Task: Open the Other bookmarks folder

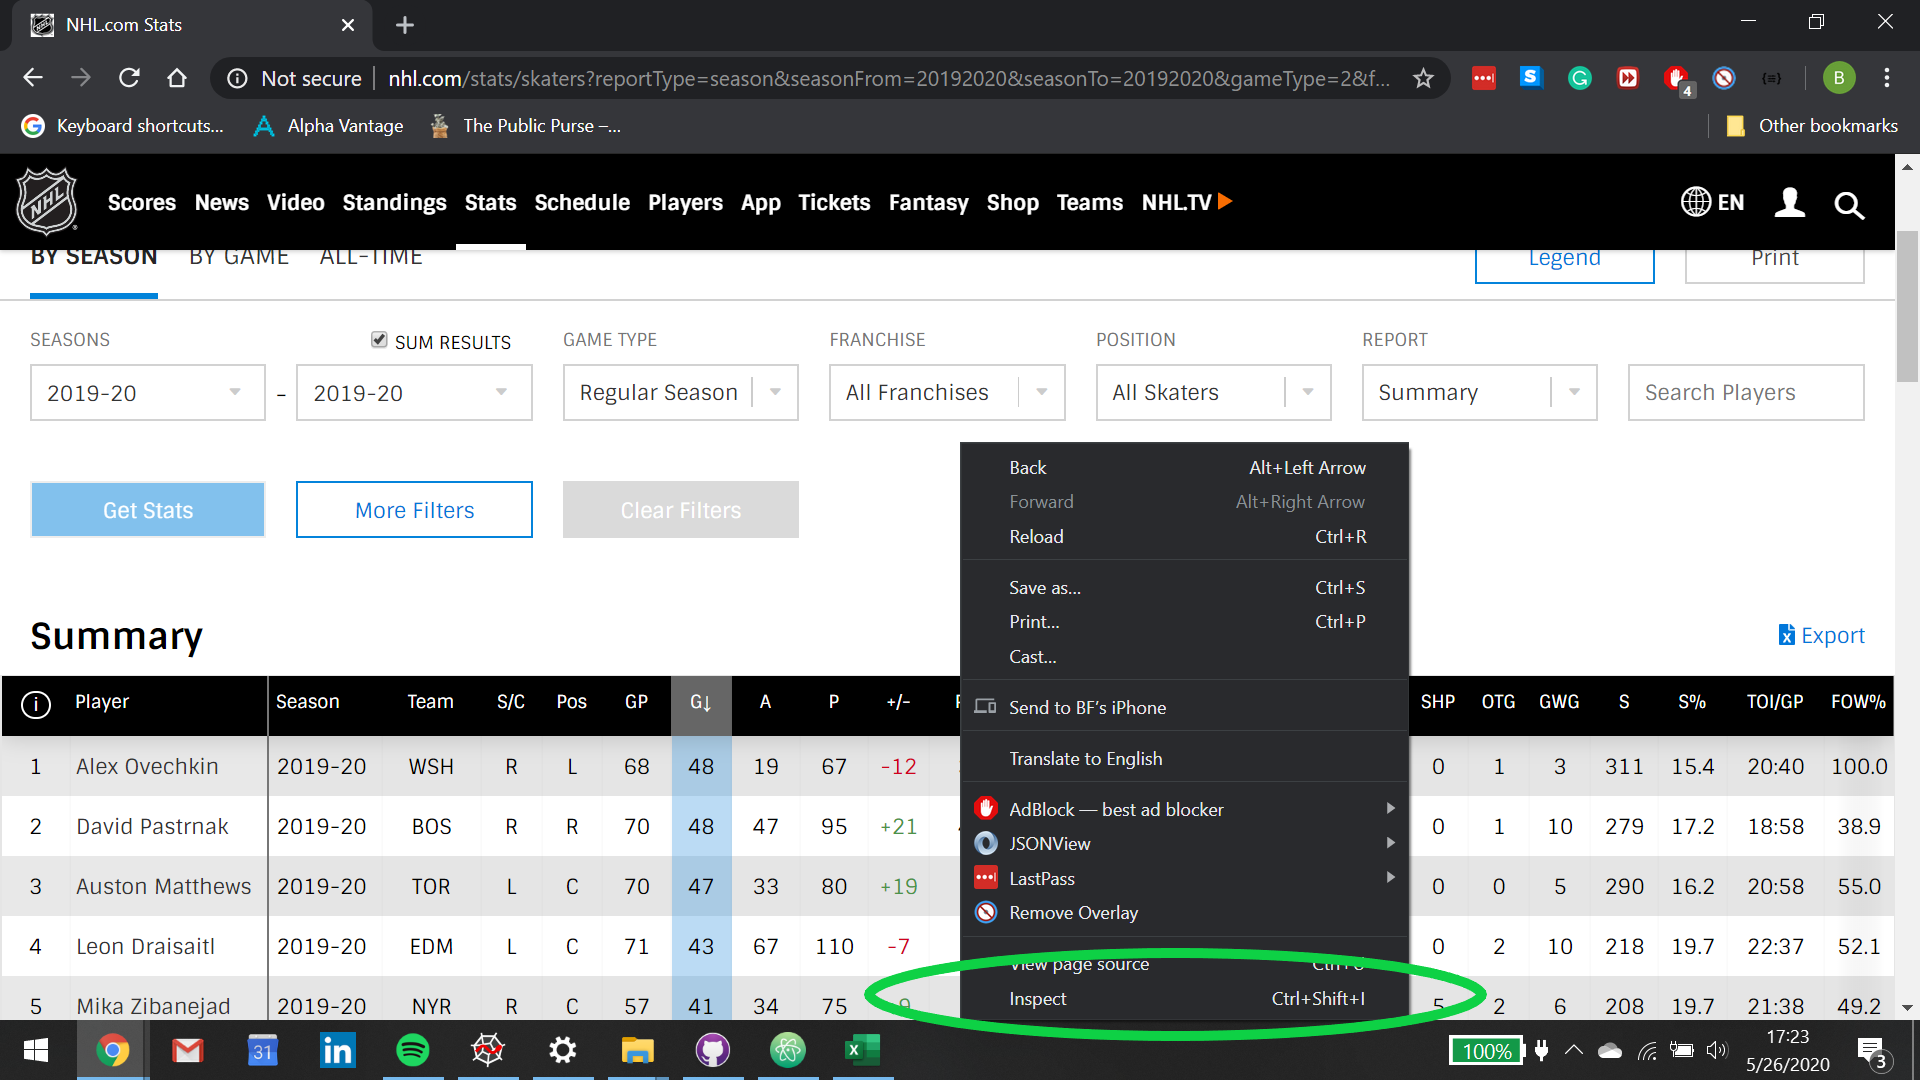Action: click(x=1812, y=126)
